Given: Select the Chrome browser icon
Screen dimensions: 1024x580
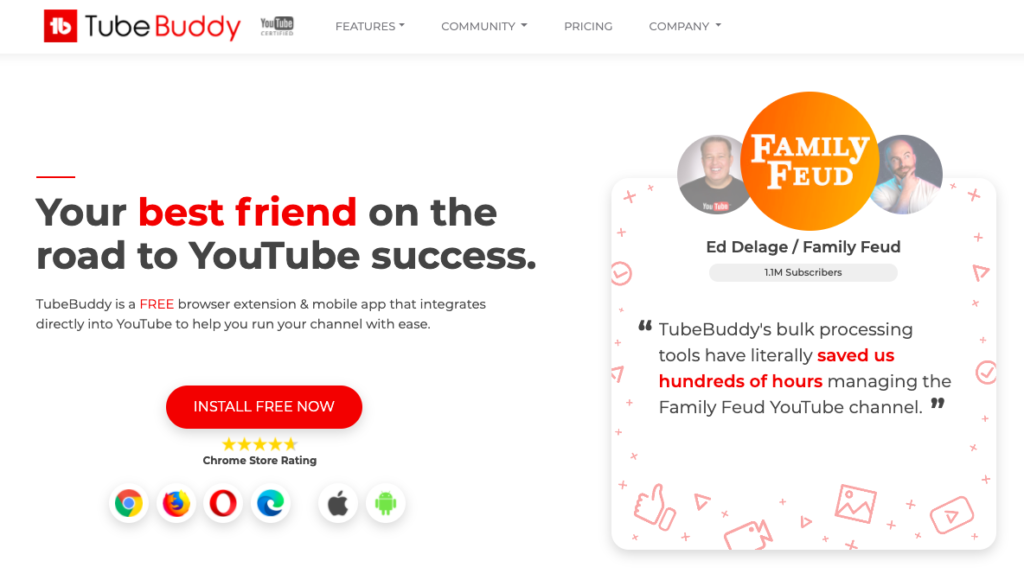Looking at the screenshot, I should tap(129, 504).
